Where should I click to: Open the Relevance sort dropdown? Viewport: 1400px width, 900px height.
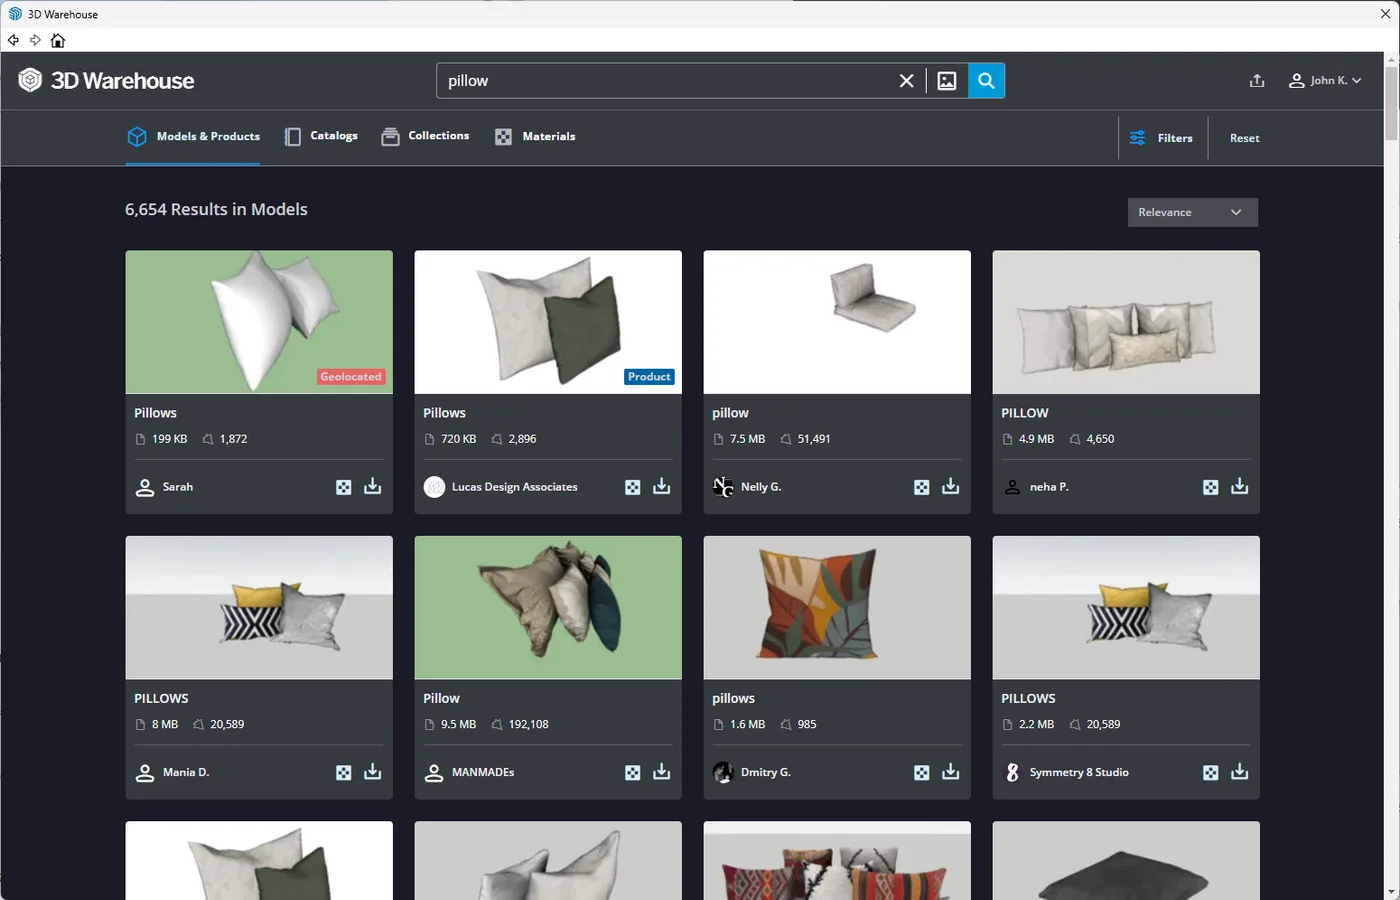coord(1192,212)
